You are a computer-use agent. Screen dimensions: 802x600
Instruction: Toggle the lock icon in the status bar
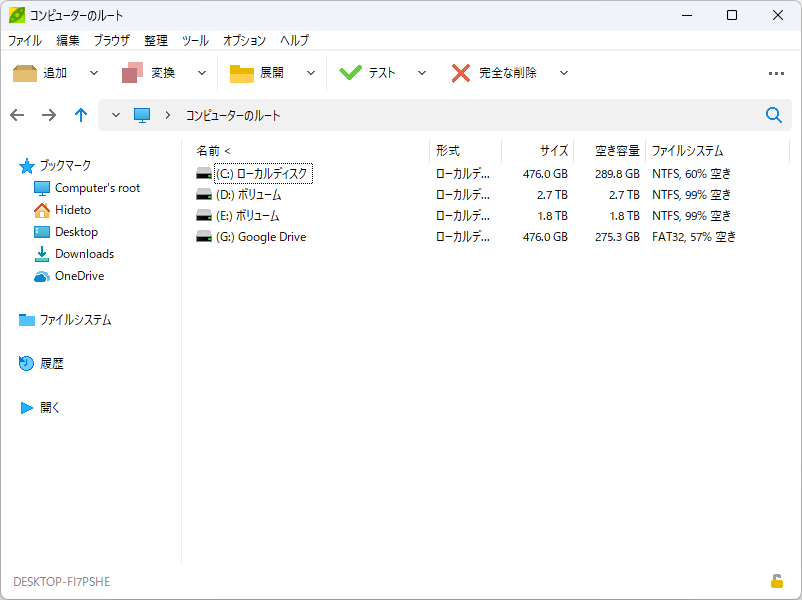point(776,581)
